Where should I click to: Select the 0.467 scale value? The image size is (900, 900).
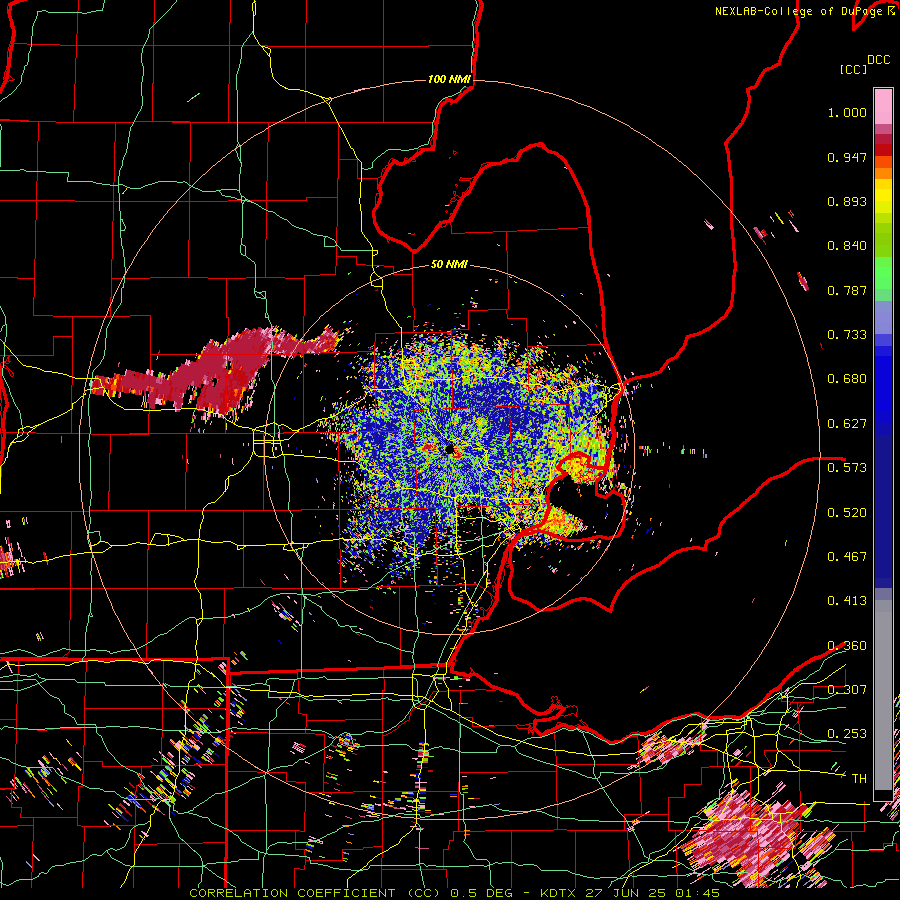tap(847, 557)
